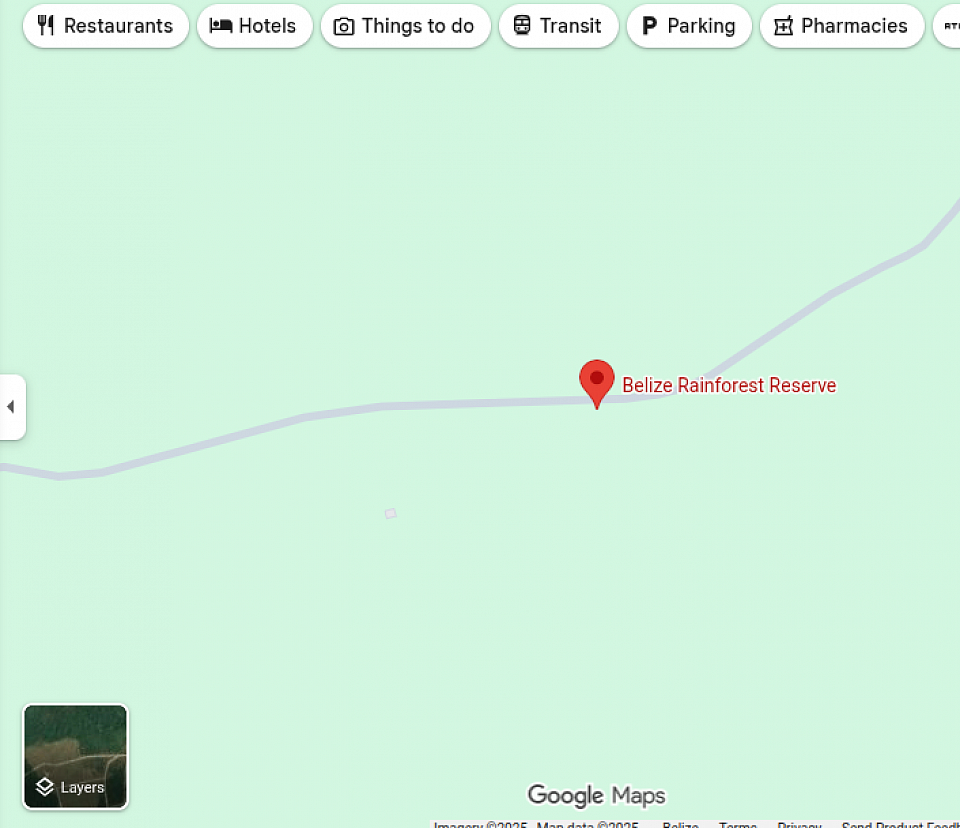Show Parking locations nearby

pos(689,26)
